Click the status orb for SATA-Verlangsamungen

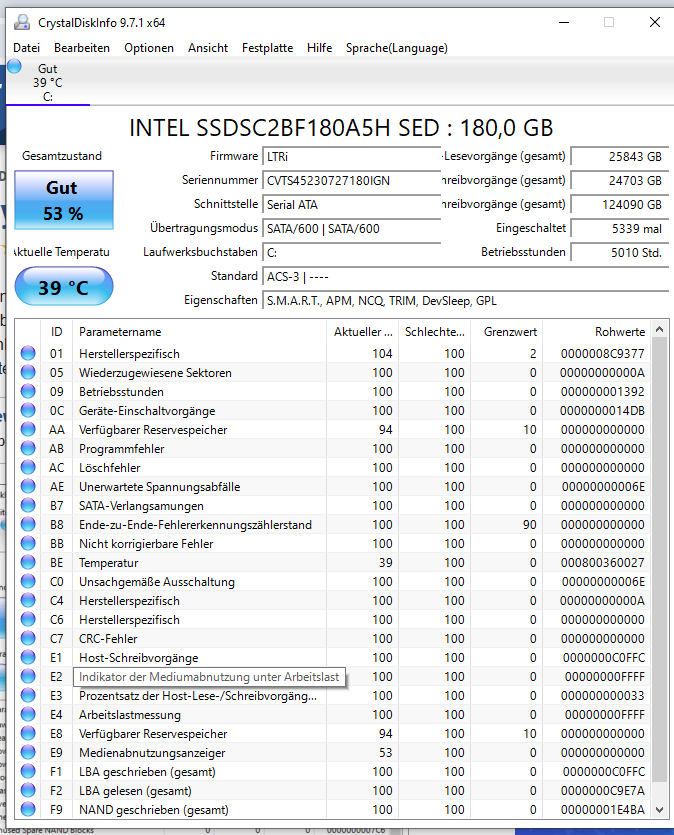pos(28,505)
